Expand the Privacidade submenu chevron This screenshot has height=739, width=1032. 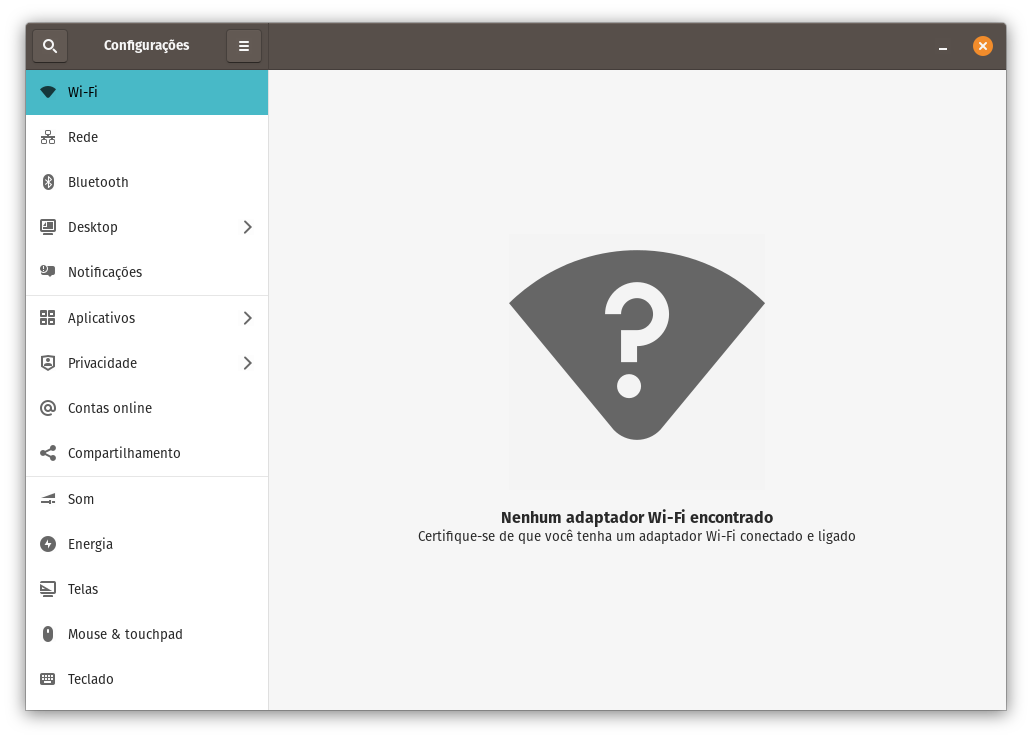pos(247,363)
